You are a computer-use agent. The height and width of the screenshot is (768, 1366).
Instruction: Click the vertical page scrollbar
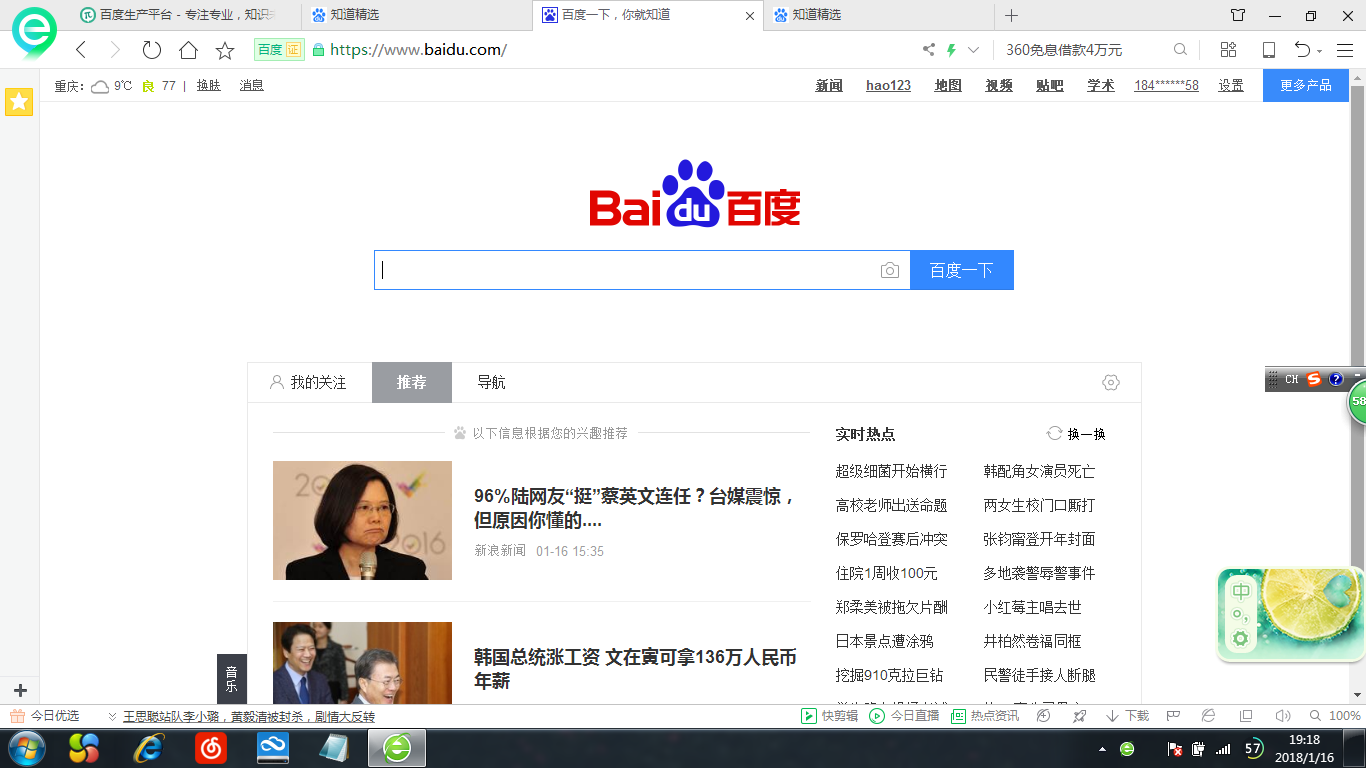tap(1358, 385)
